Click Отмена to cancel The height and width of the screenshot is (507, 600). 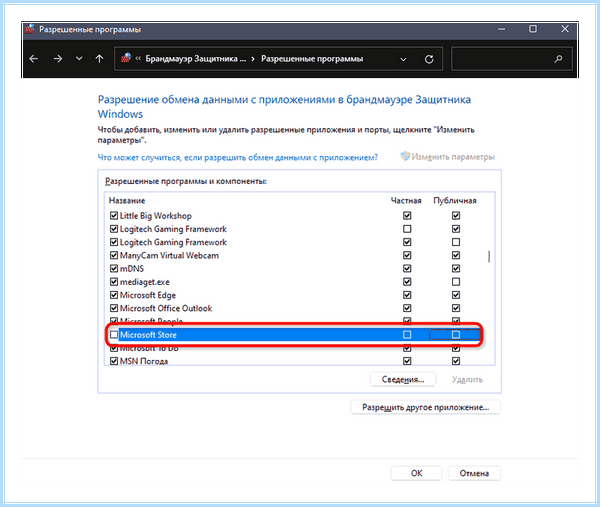pyautogui.click(x=474, y=473)
